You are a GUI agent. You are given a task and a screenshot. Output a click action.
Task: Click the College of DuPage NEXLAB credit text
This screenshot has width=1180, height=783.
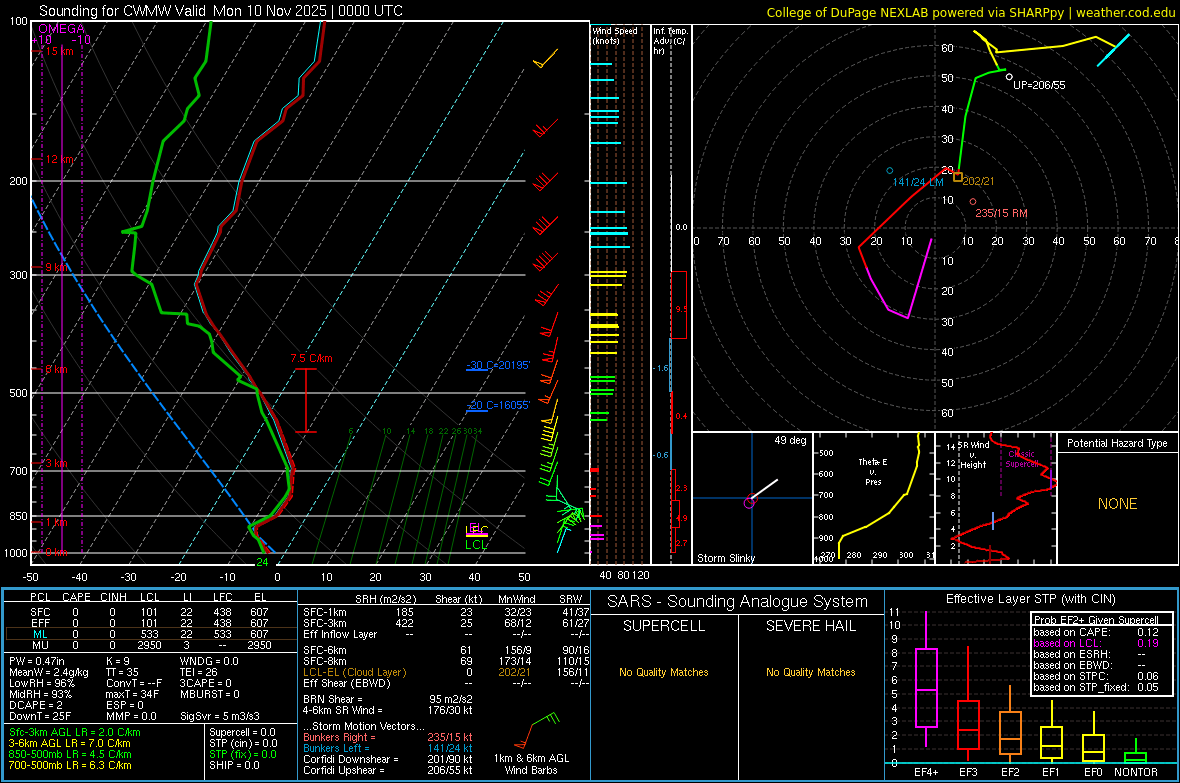pos(970,12)
